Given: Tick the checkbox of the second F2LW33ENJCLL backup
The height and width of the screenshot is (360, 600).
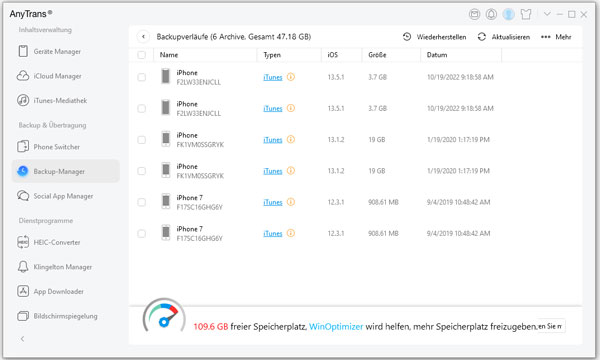Looking at the screenshot, I should click(x=142, y=109).
